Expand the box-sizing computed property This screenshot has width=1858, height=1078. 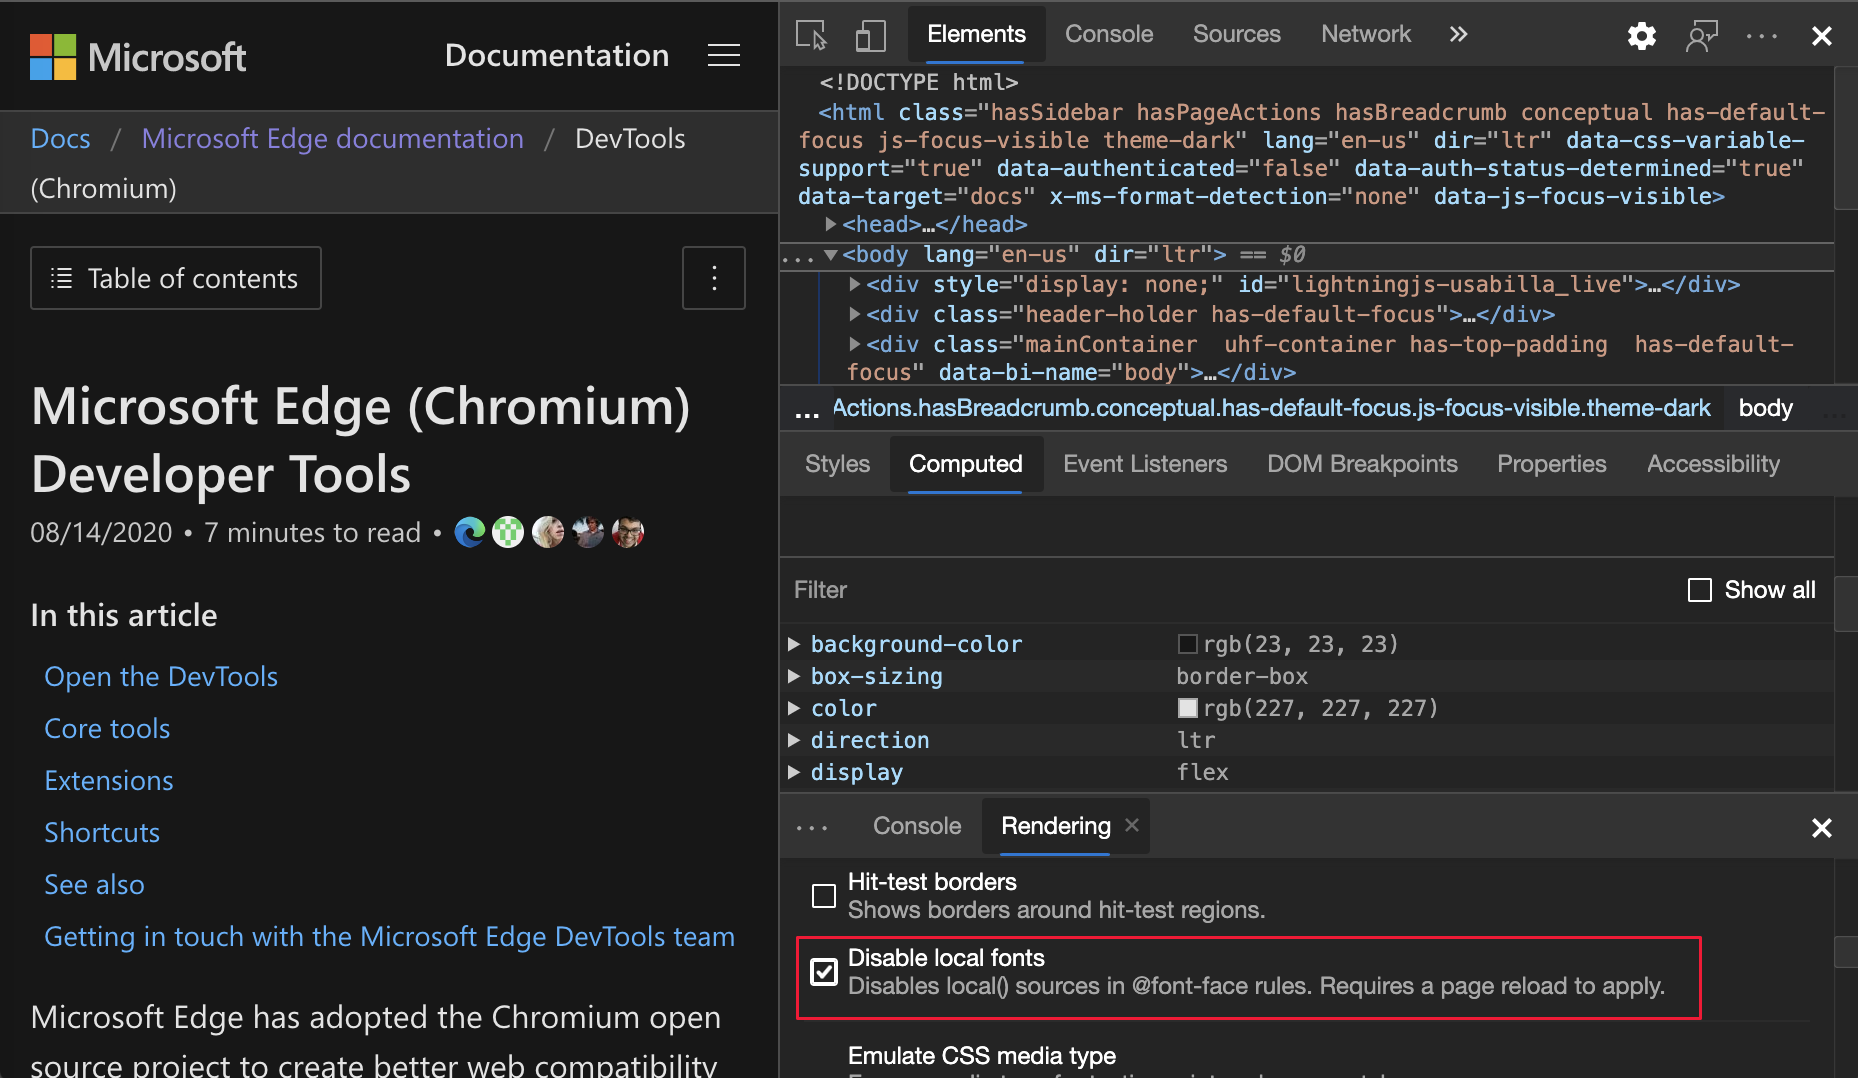pos(794,676)
